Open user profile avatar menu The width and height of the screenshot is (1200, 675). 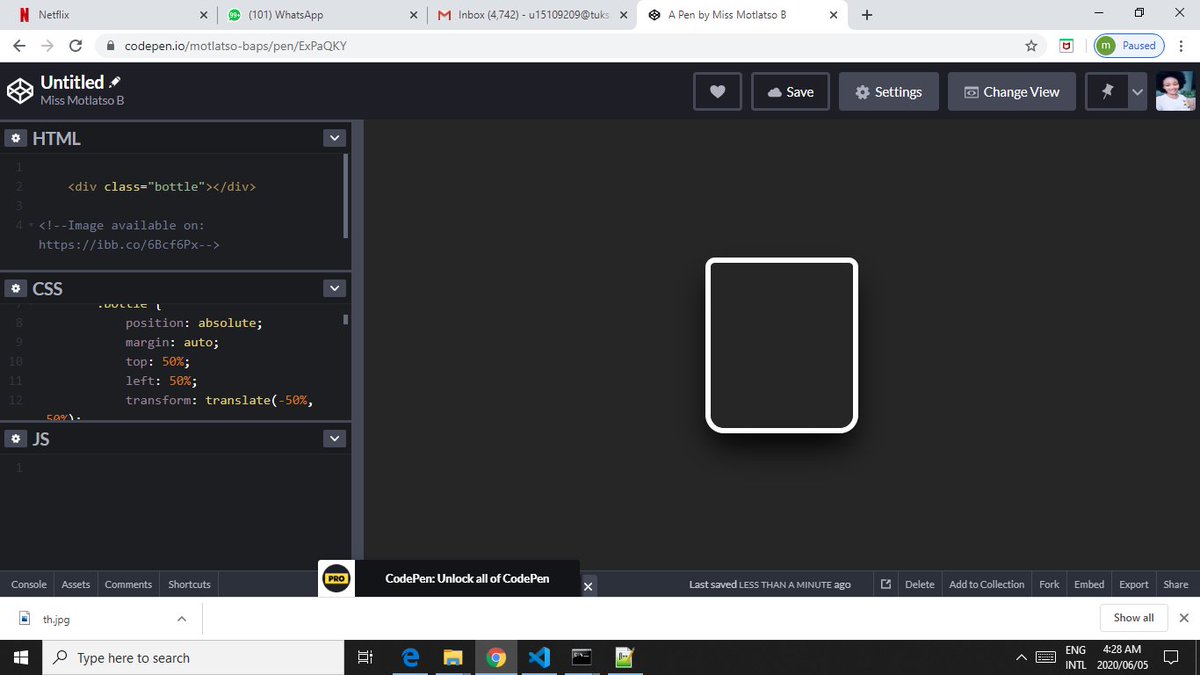[x=1175, y=91]
